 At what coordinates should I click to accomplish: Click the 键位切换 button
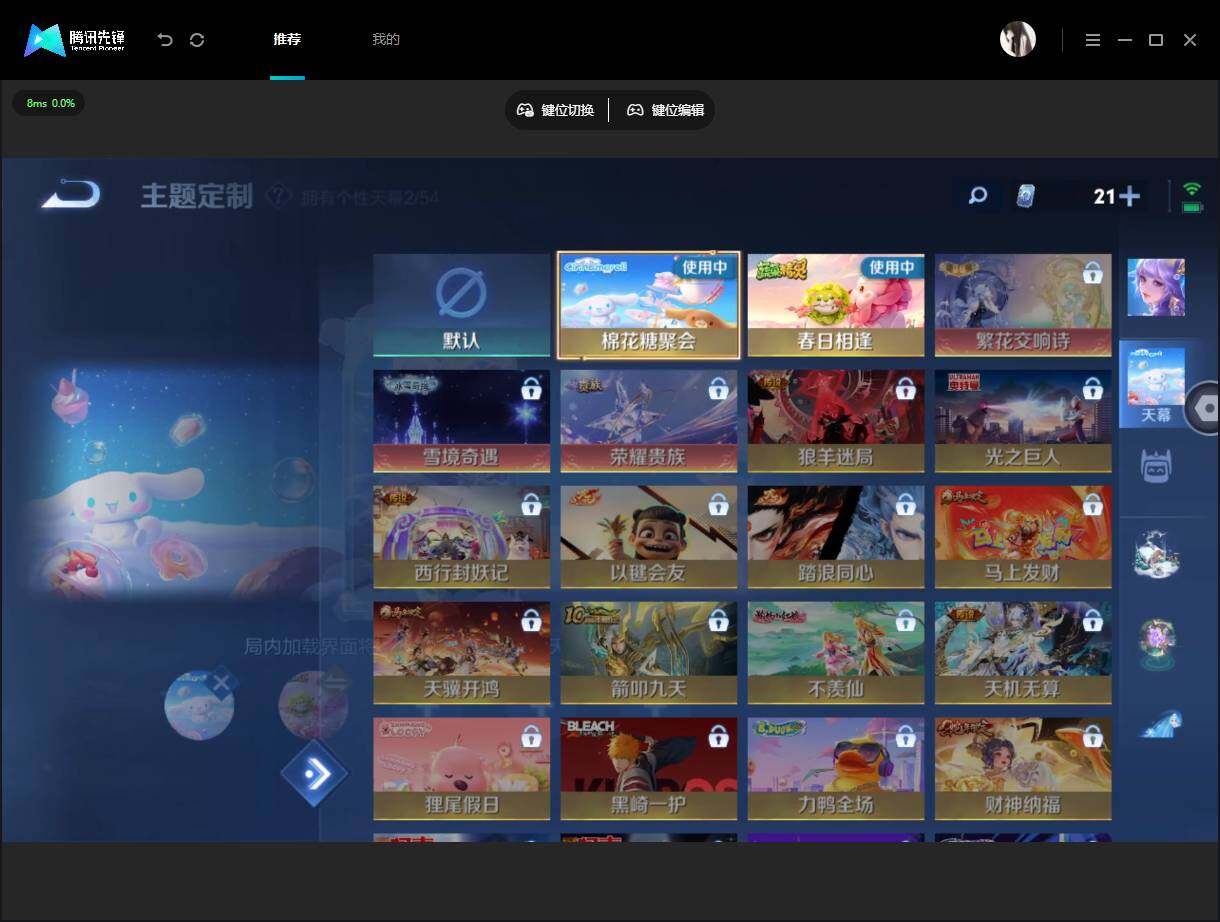555,110
